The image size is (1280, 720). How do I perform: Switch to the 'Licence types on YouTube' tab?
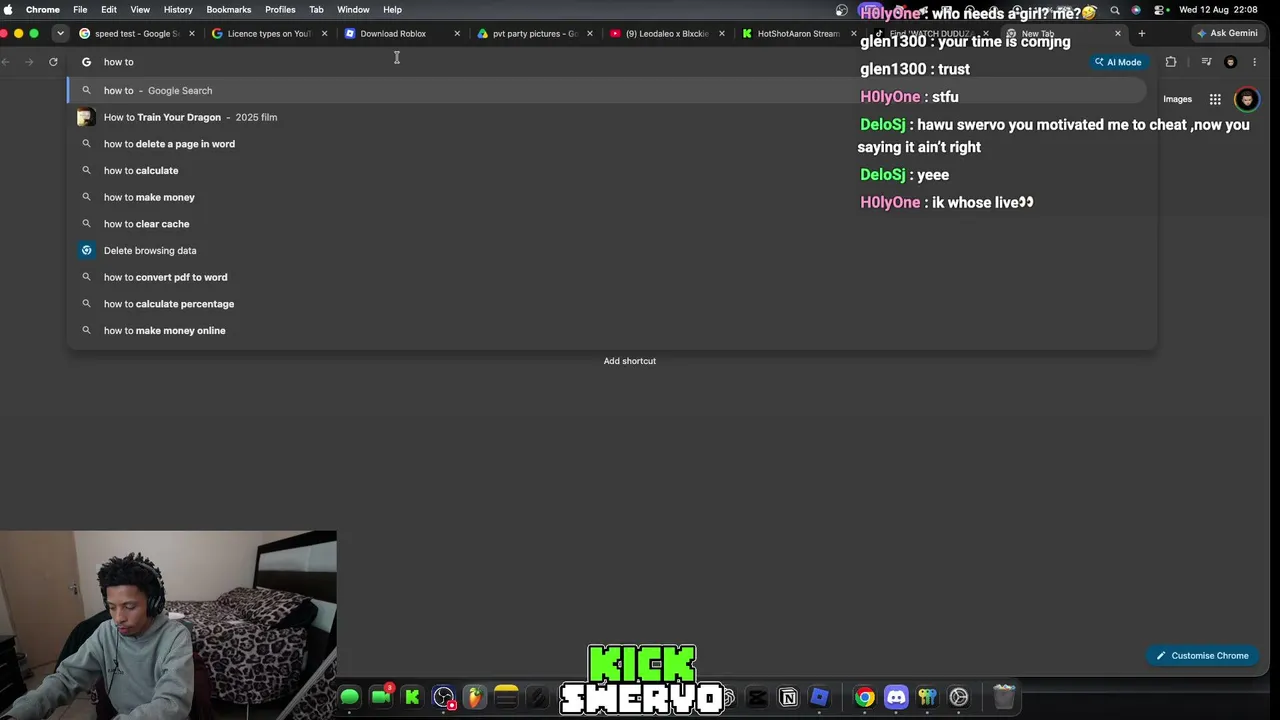click(268, 33)
